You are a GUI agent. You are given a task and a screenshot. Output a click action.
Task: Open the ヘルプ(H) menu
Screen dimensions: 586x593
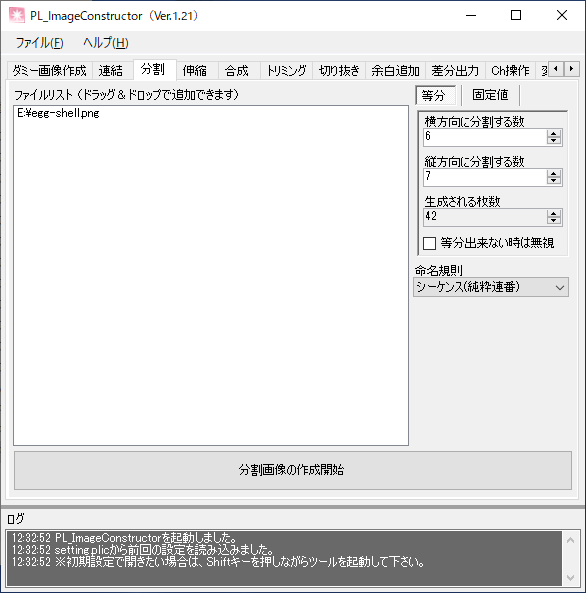tap(106, 43)
